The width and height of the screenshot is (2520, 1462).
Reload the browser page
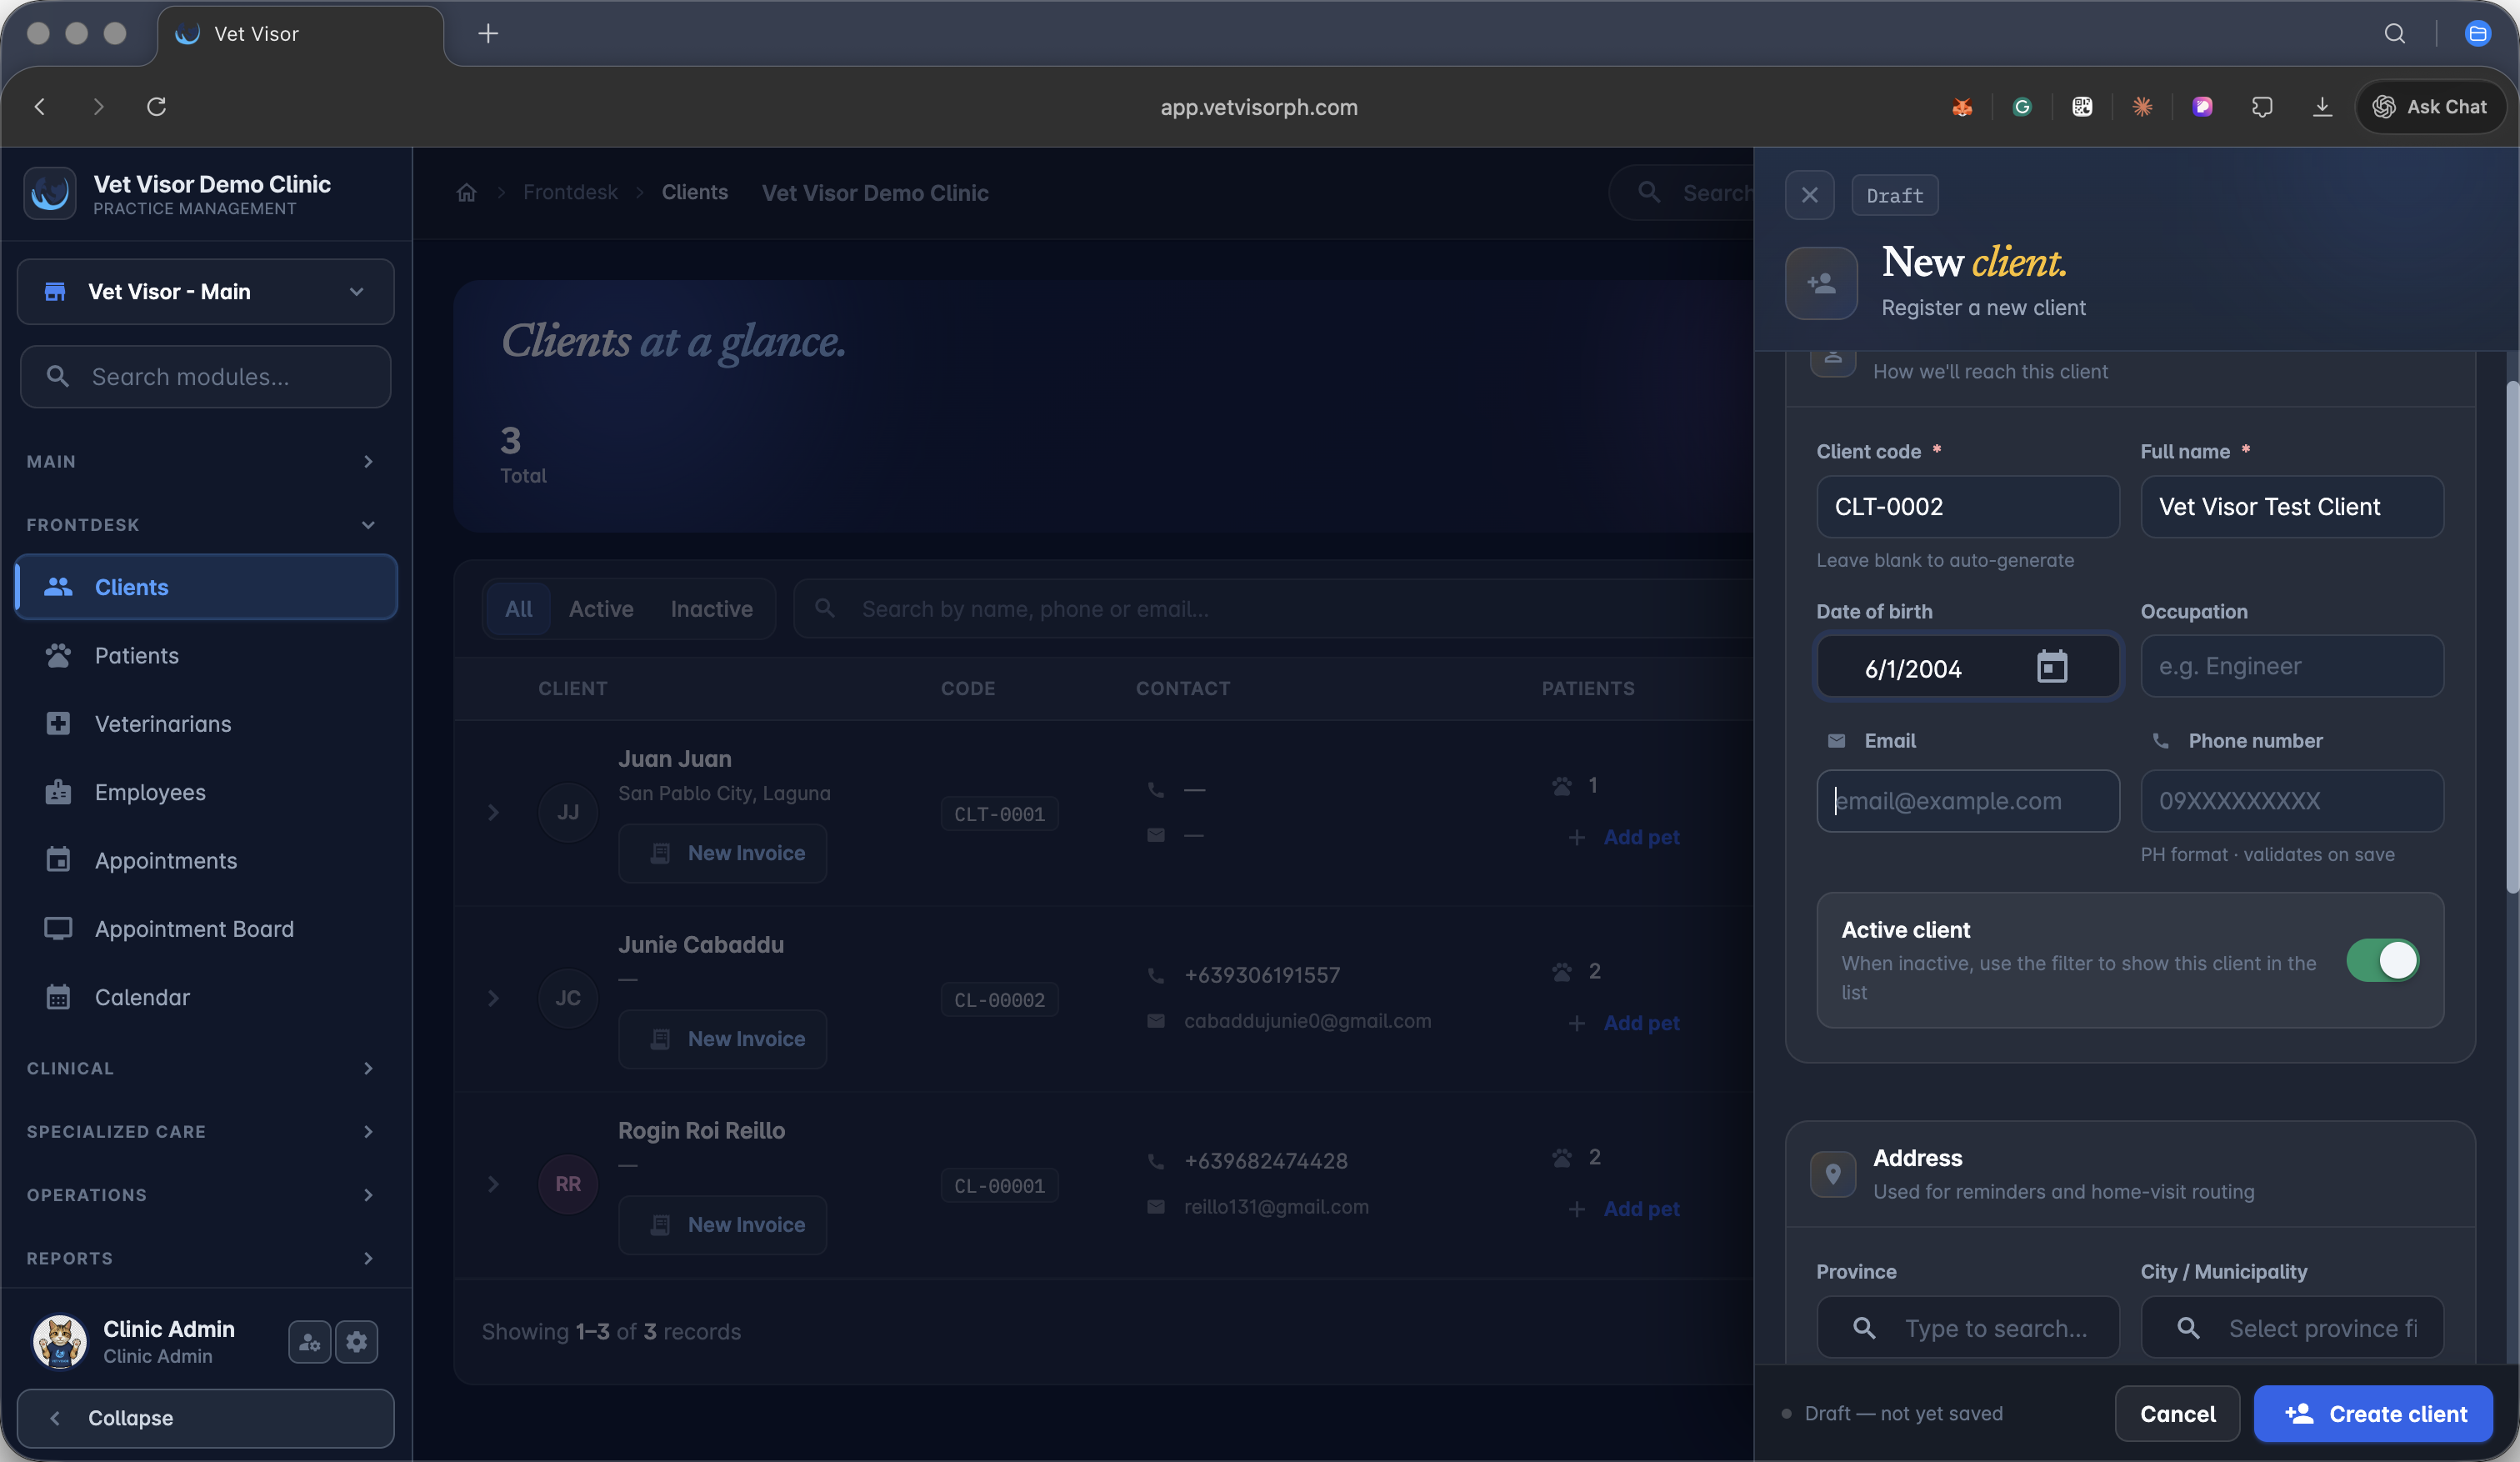pyautogui.click(x=156, y=106)
